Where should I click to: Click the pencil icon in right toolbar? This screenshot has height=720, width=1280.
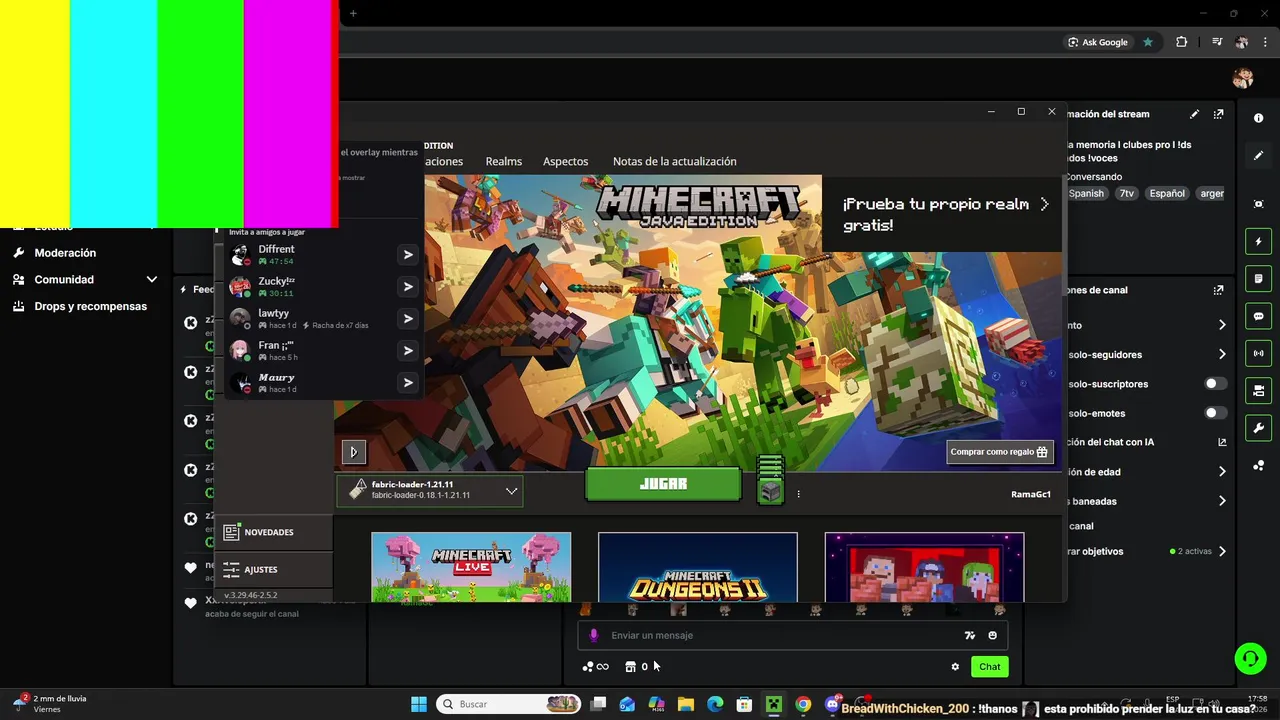click(x=1258, y=156)
